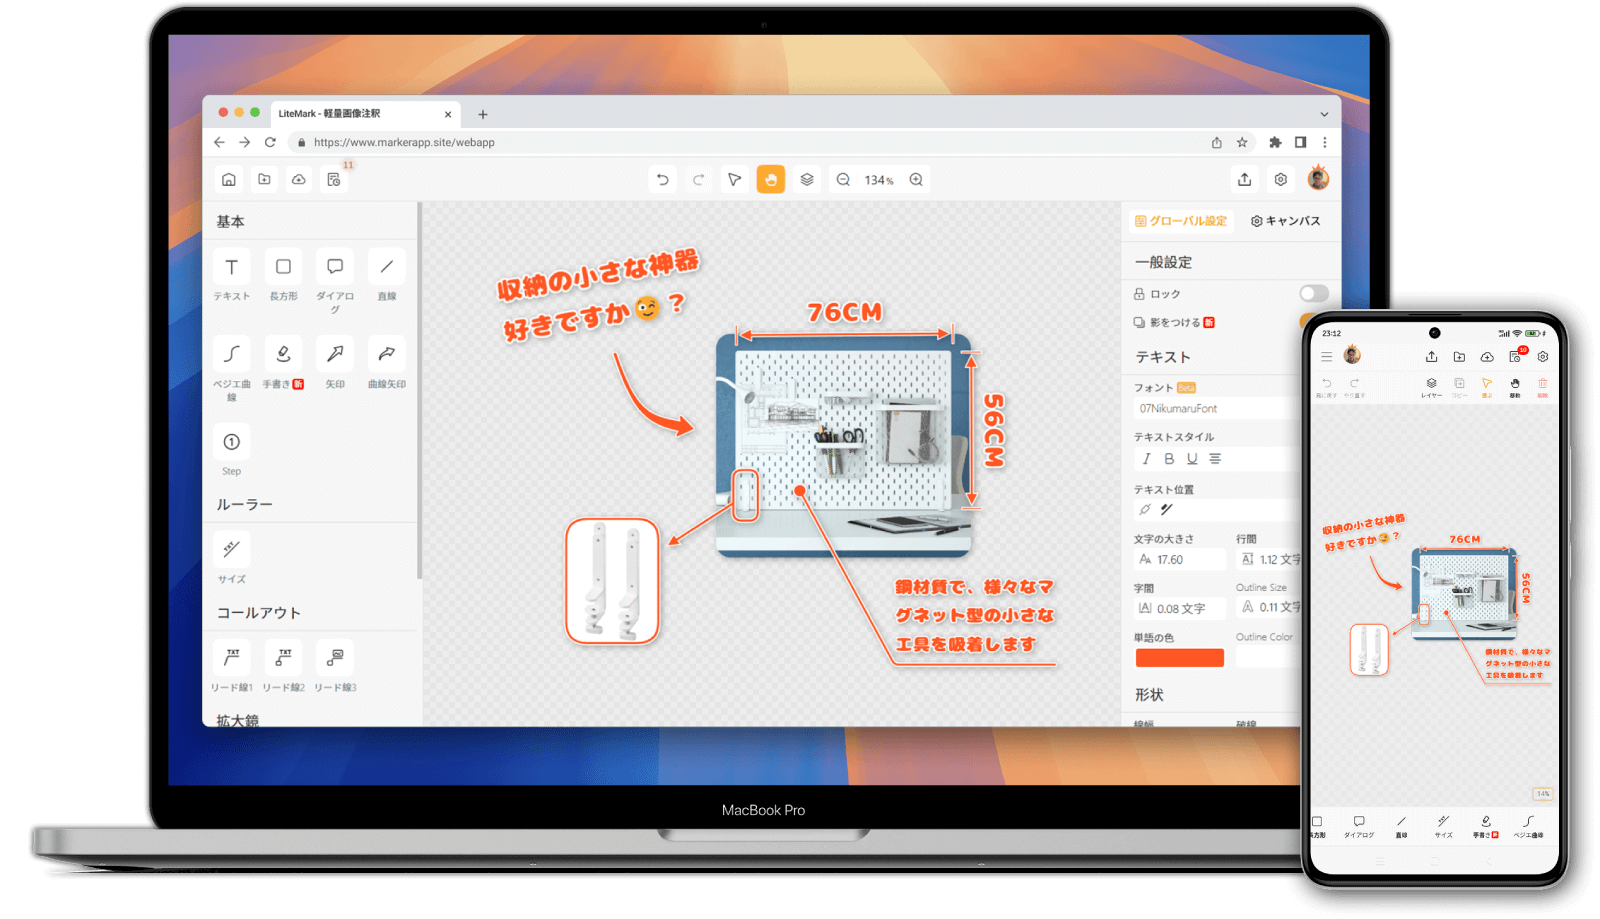Click the 単語の色 orange color swatch
The width and height of the screenshot is (1600, 919).
click(x=1180, y=657)
